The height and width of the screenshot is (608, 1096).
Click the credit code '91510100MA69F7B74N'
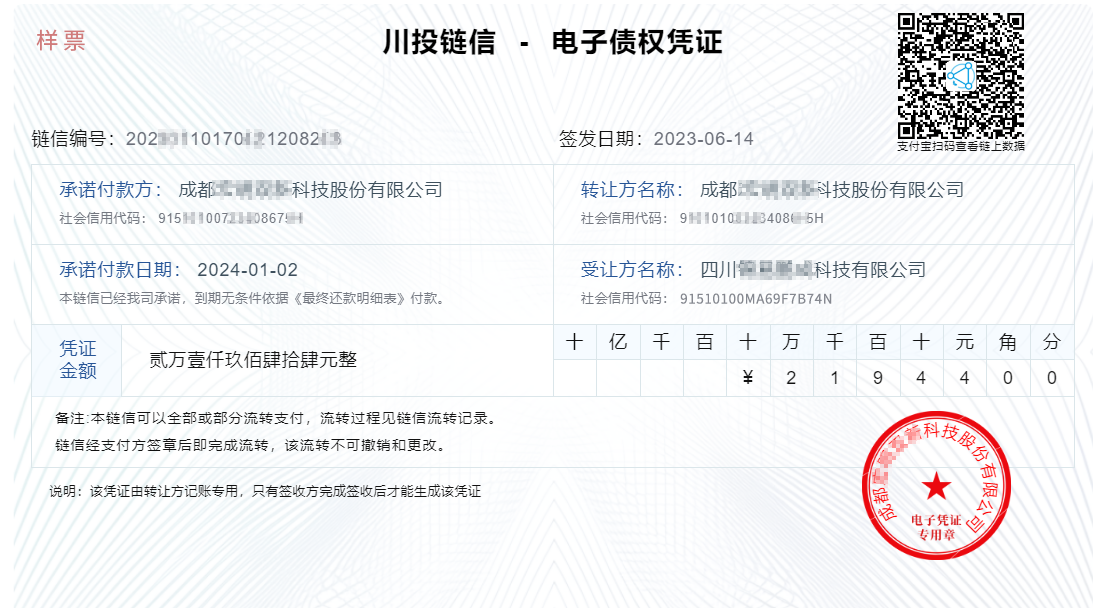pyautogui.click(x=756, y=299)
